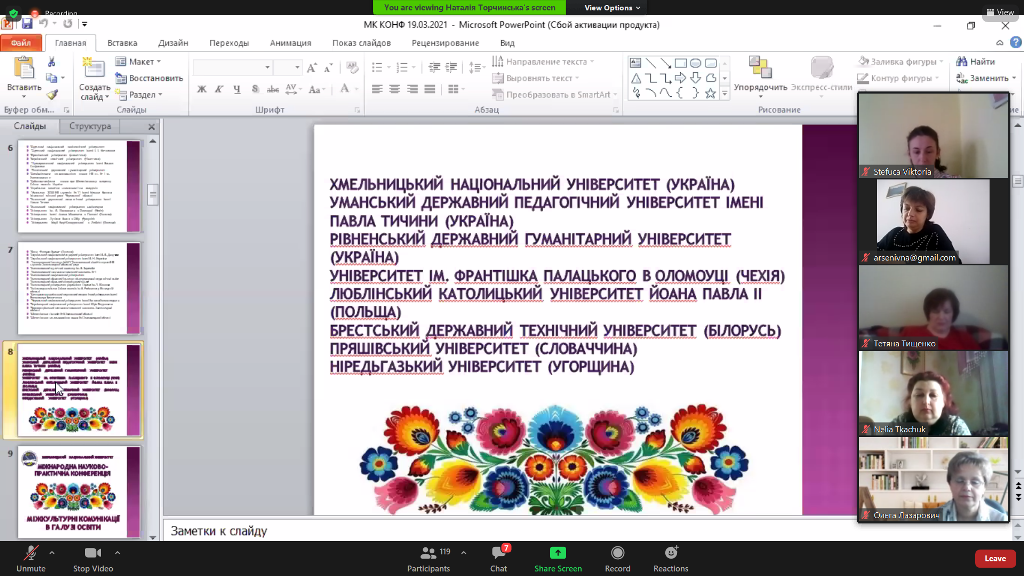Increase font size with A up icon

point(312,67)
